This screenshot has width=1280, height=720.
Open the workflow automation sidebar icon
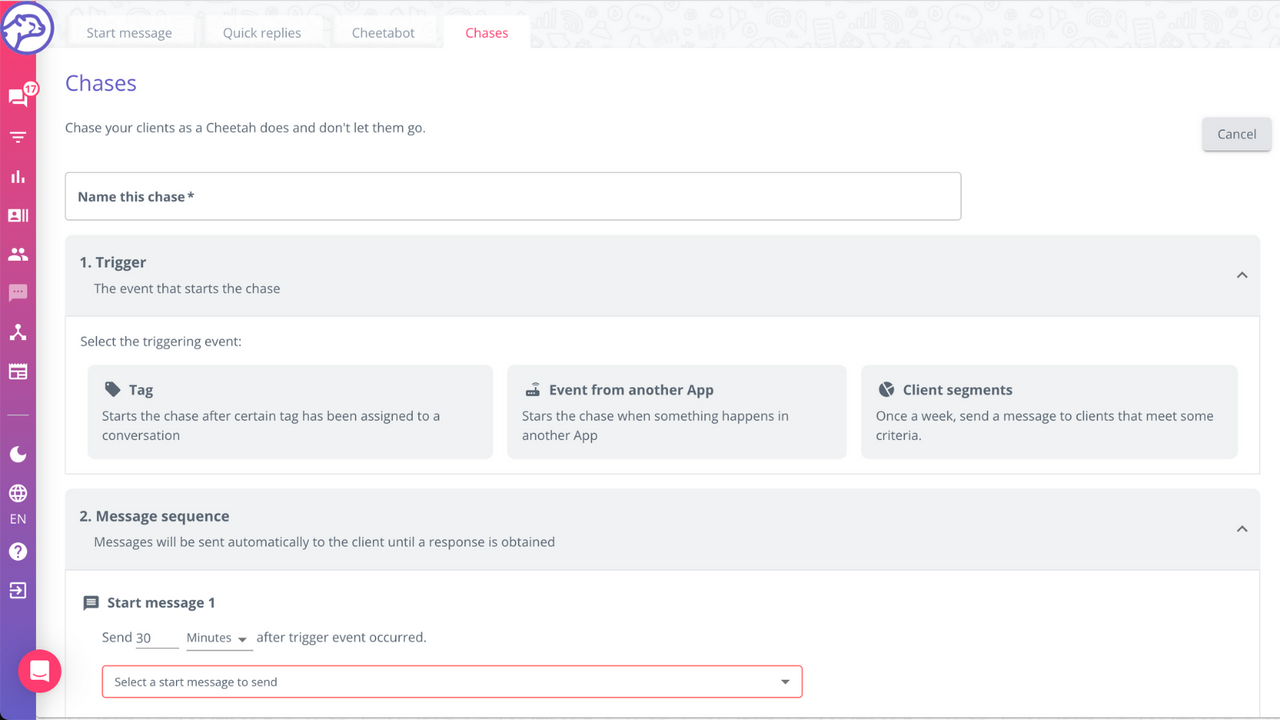[x=18, y=332]
